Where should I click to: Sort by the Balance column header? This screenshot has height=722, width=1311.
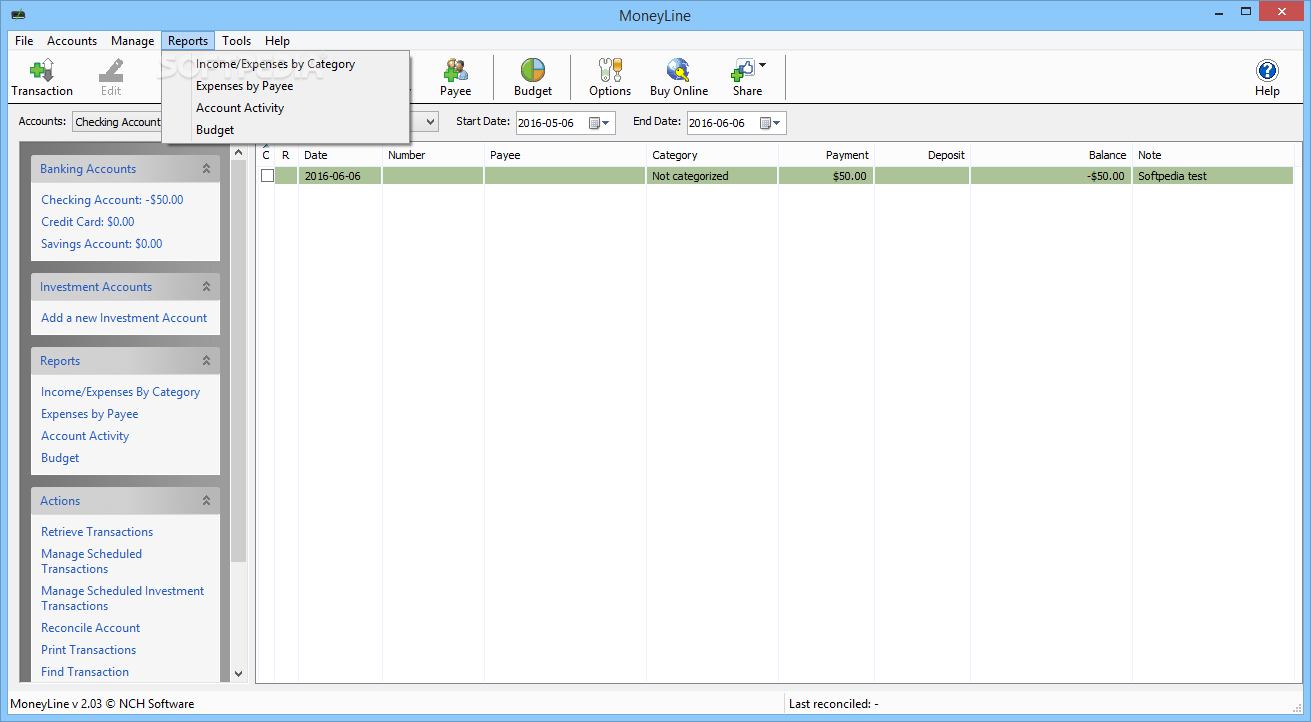[1051, 155]
